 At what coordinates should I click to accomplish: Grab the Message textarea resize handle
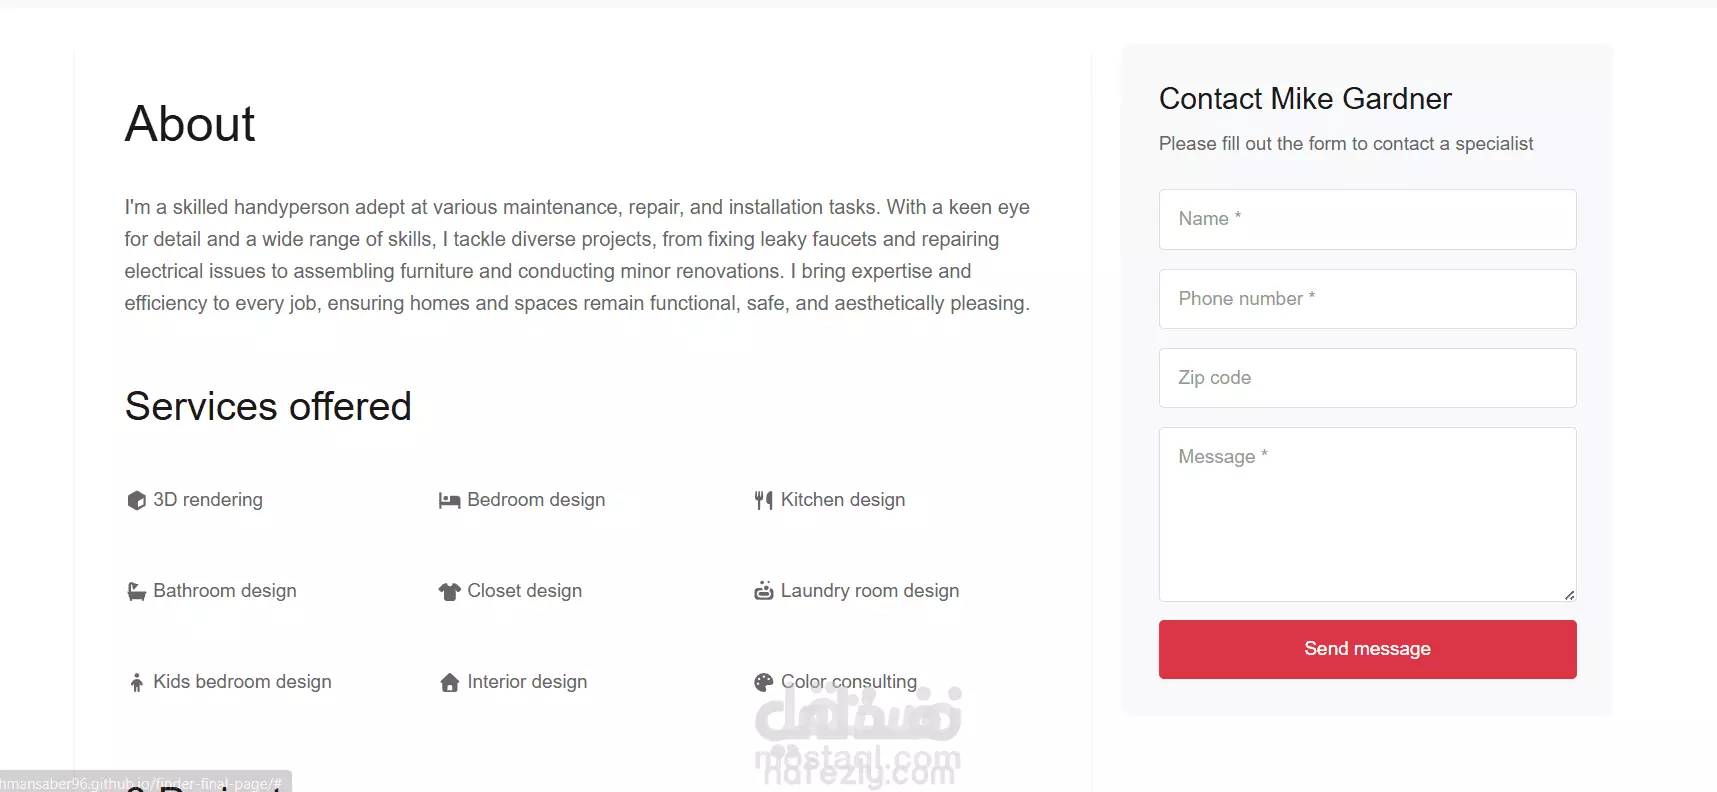[x=1569, y=595]
